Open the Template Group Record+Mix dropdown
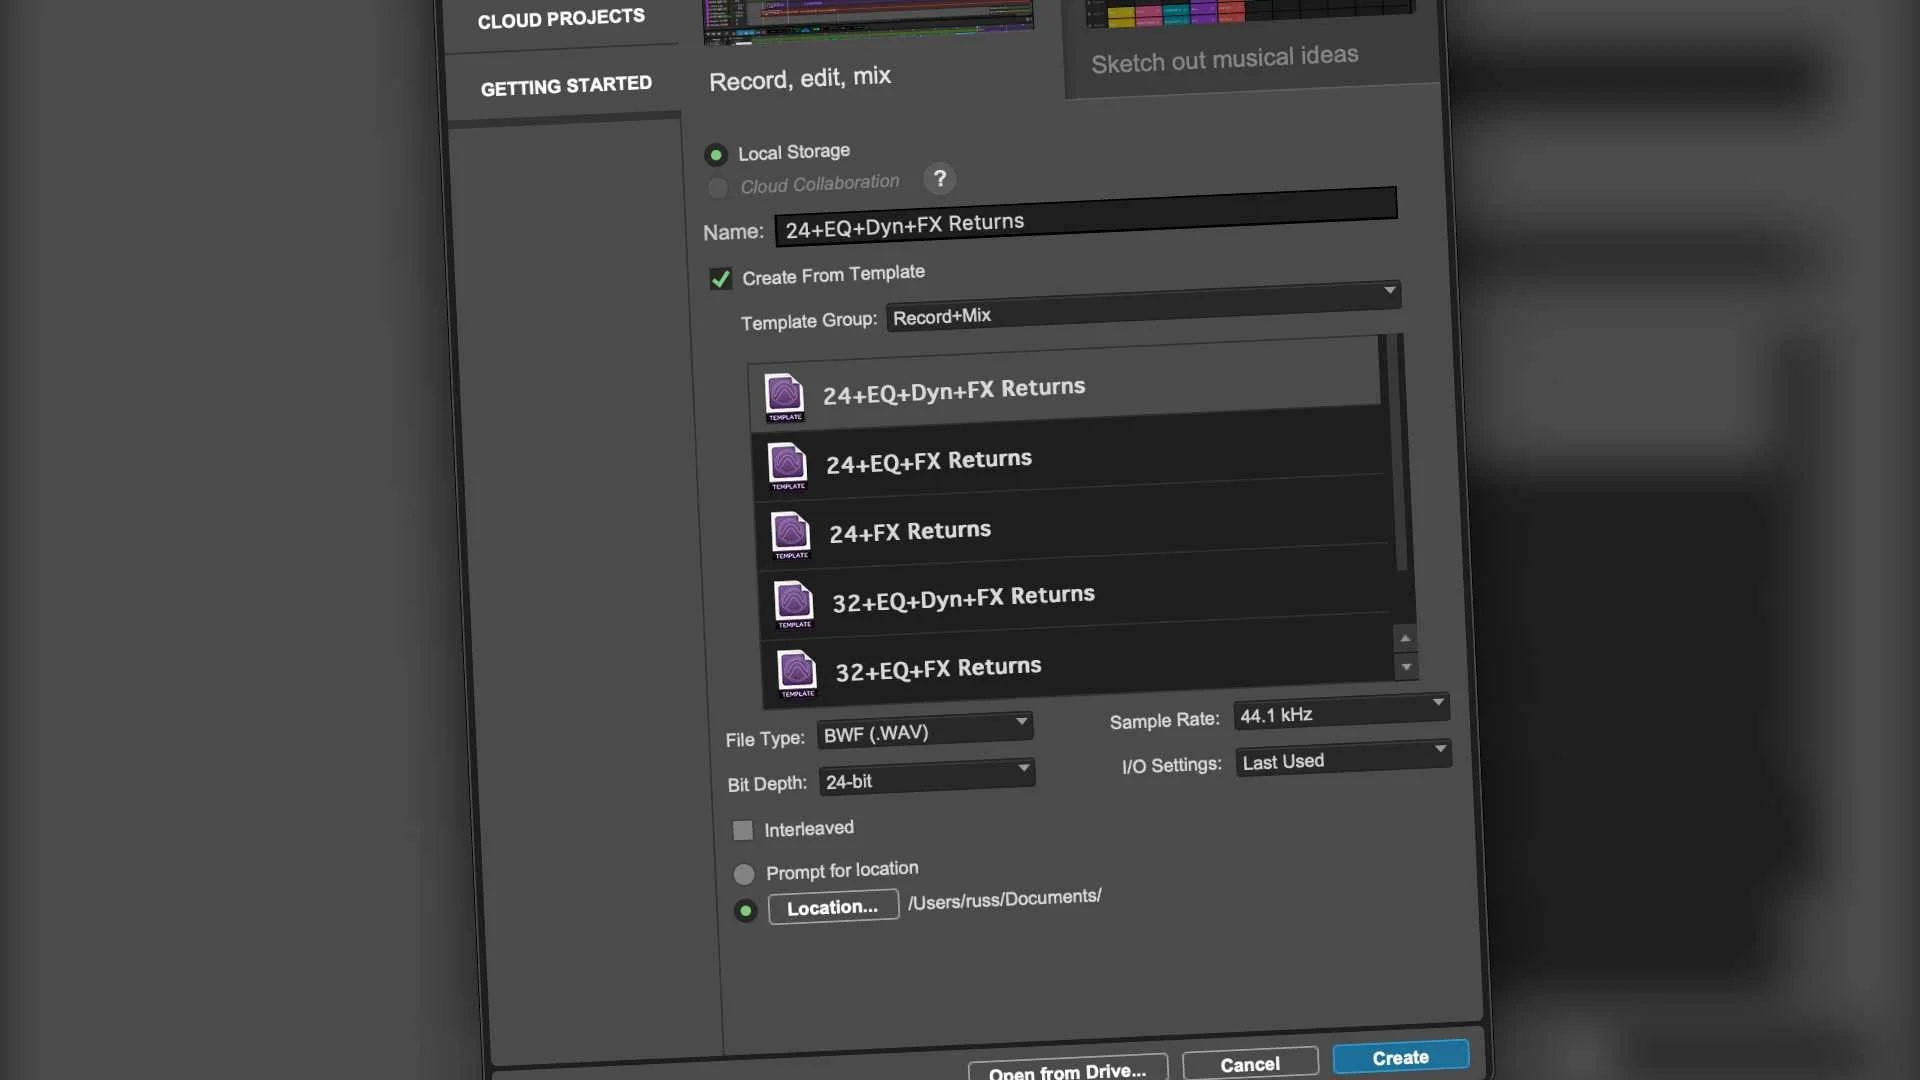The height and width of the screenshot is (1080, 1920). [1142, 304]
